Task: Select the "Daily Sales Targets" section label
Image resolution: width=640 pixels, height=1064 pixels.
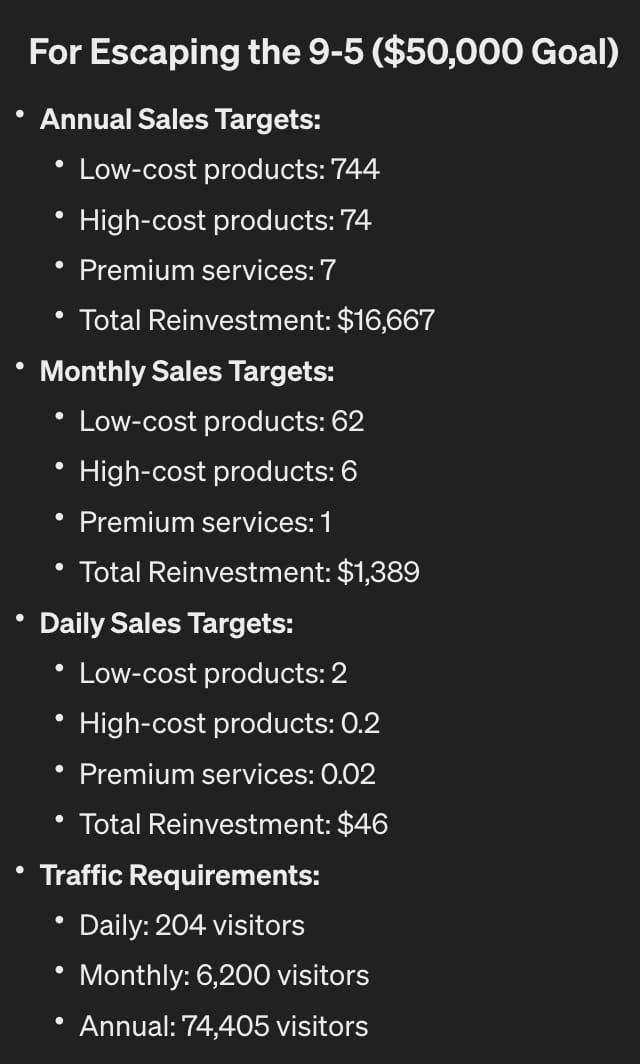Action: tap(166, 624)
